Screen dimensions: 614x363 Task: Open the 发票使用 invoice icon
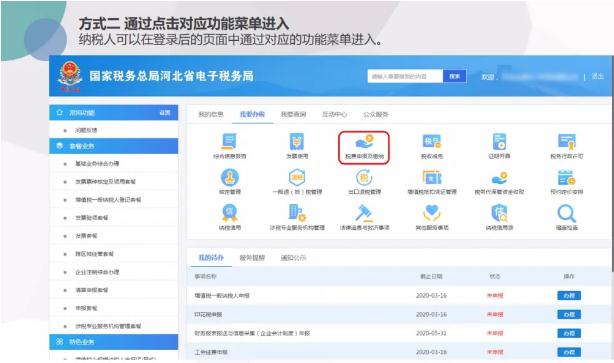click(x=297, y=146)
